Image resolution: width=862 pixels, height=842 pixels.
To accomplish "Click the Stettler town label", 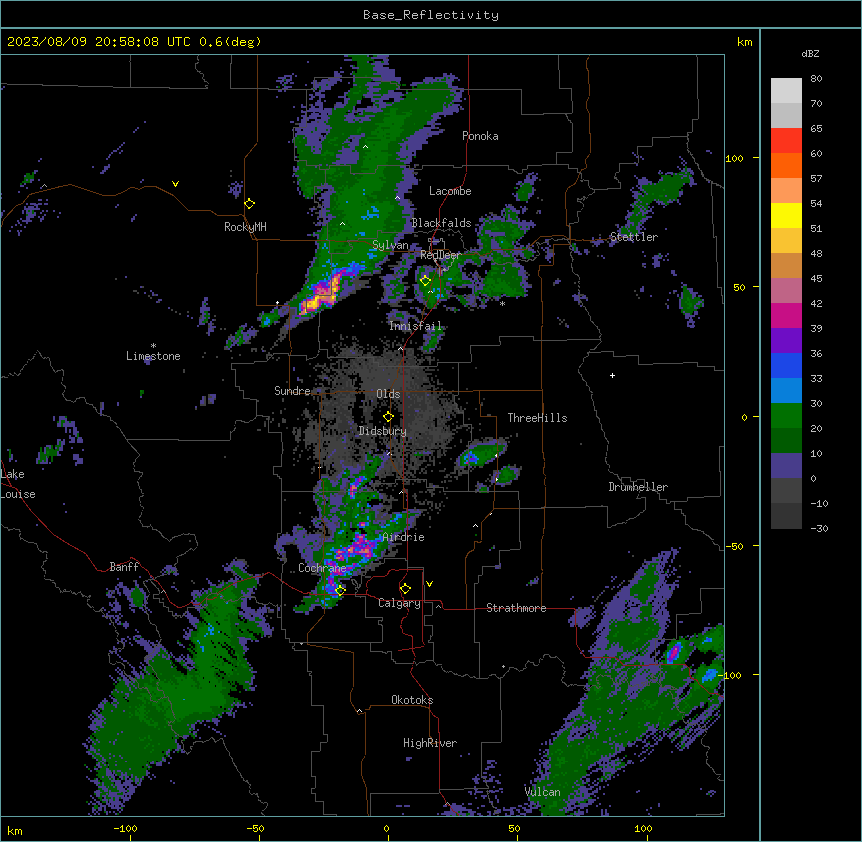I will point(634,237).
